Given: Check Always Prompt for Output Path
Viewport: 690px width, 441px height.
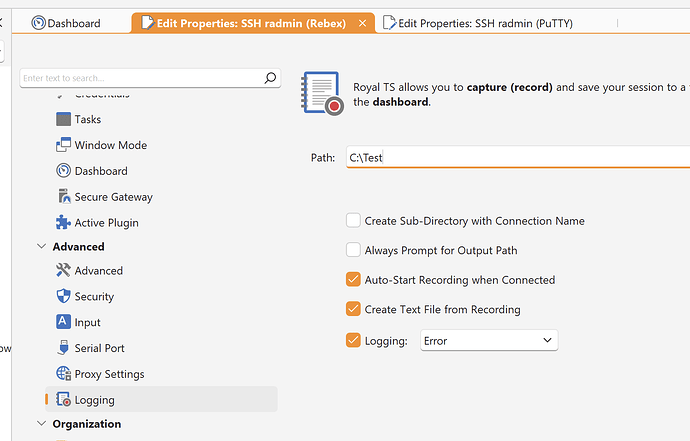Looking at the screenshot, I should click(353, 250).
